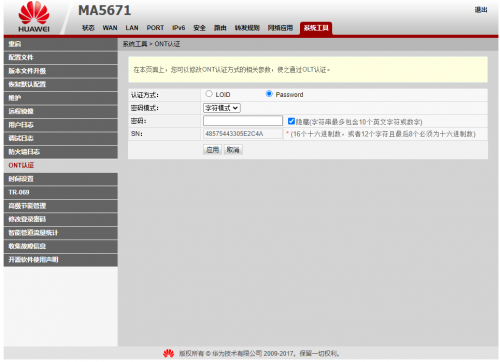
Task: Open 修改登录密码 in the sidebar
Action: pyautogui.click(x=61, y=219)
